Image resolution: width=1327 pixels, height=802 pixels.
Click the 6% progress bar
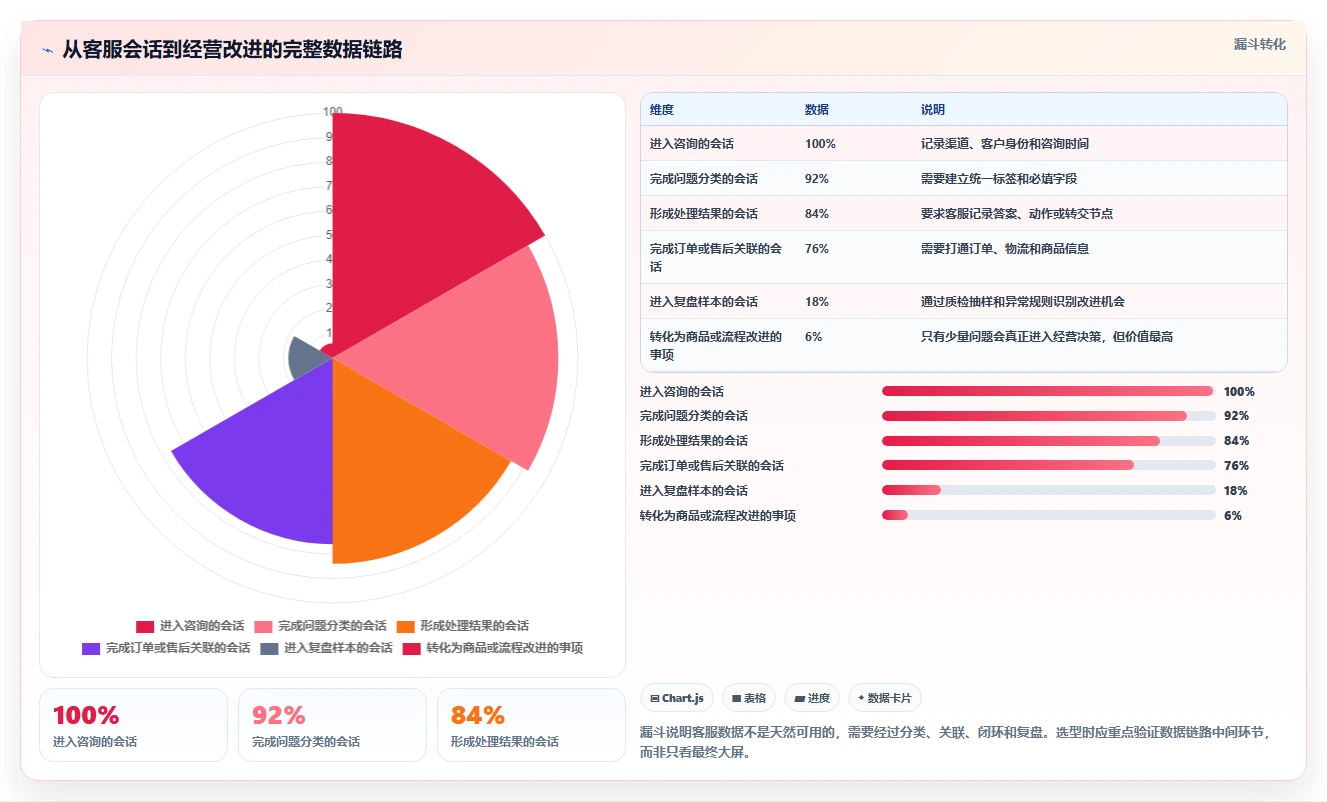(x=1049, y=515)
